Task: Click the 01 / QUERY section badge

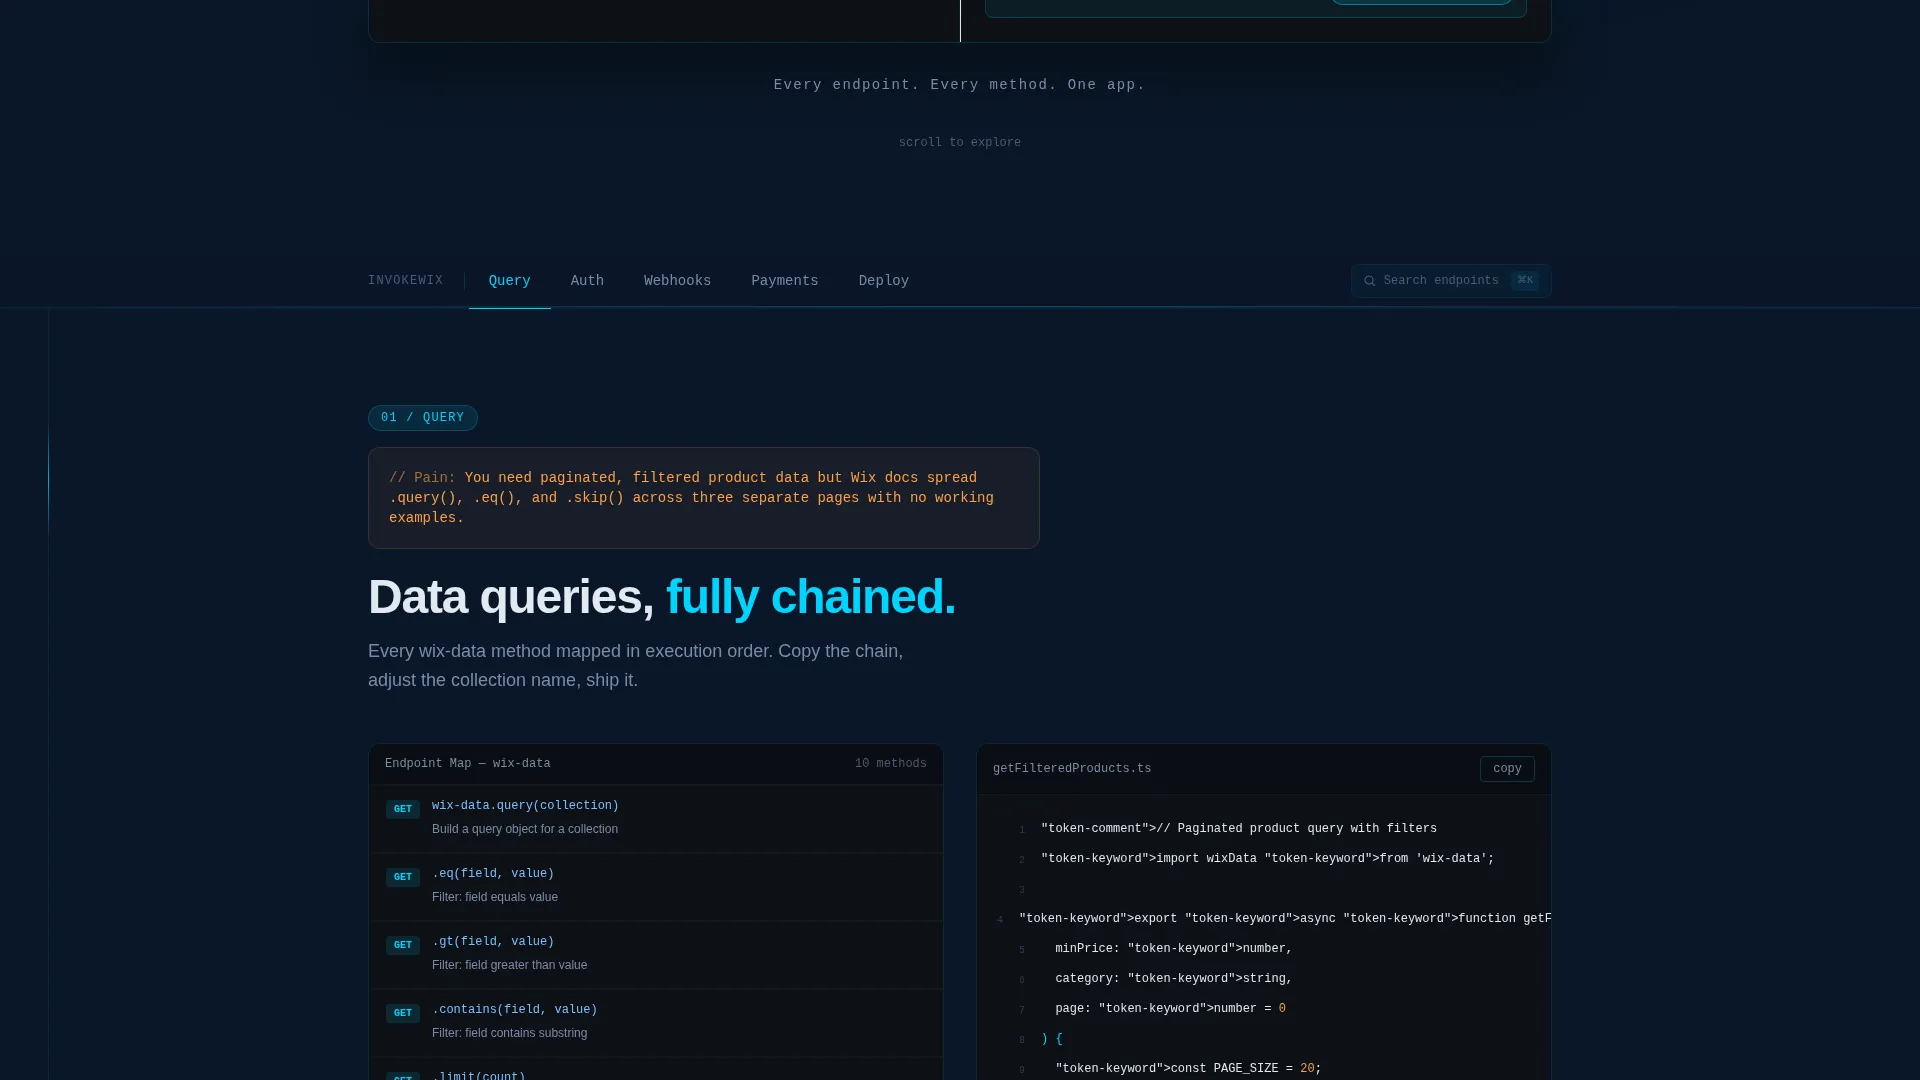Action: pyautogui.click(x=422, y=418)
